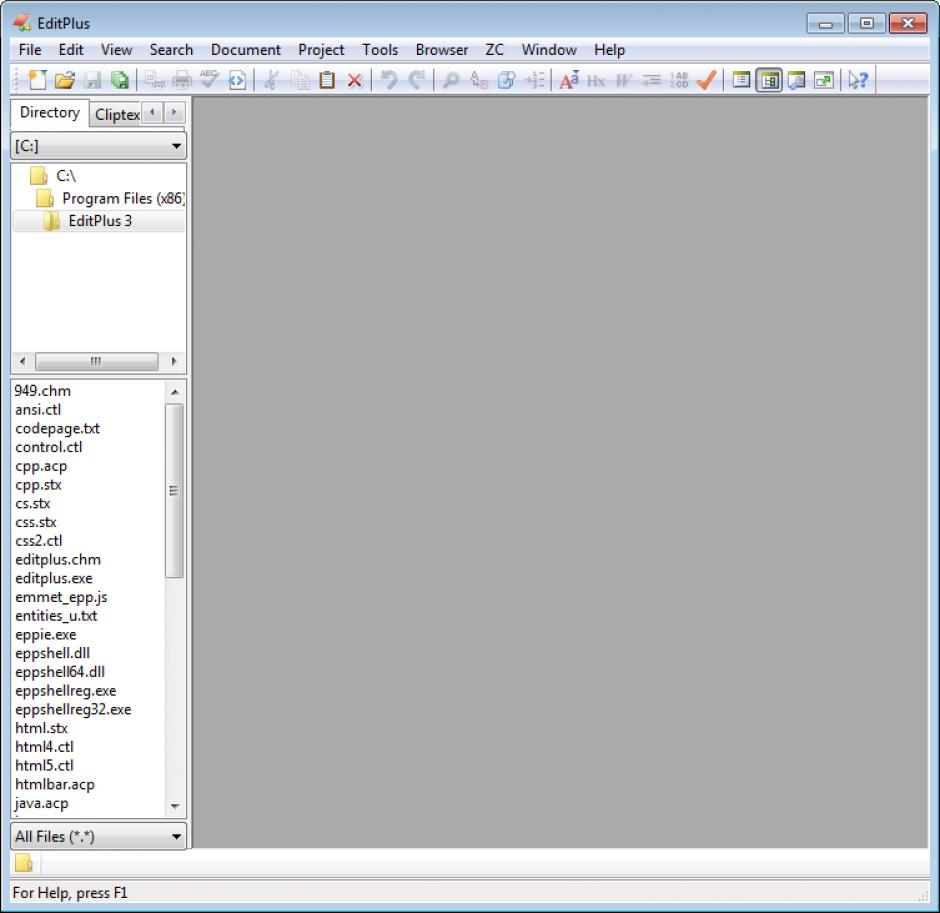The width and height of the screenshot is (940, 913).
Task: Click the Print Preview toolbar icon
Action: [x=155, y=80]
